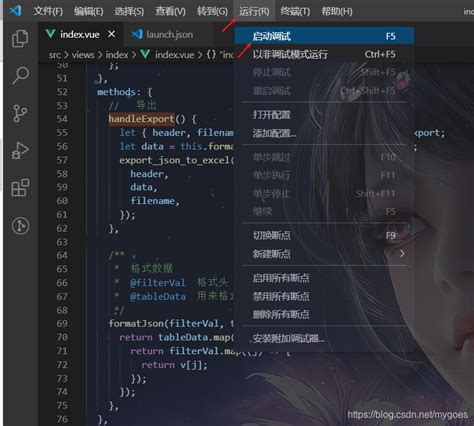The height and width of the screenshot is (426, 474).
Task: Open the Source Control branch icon
Action: point(20,113)
